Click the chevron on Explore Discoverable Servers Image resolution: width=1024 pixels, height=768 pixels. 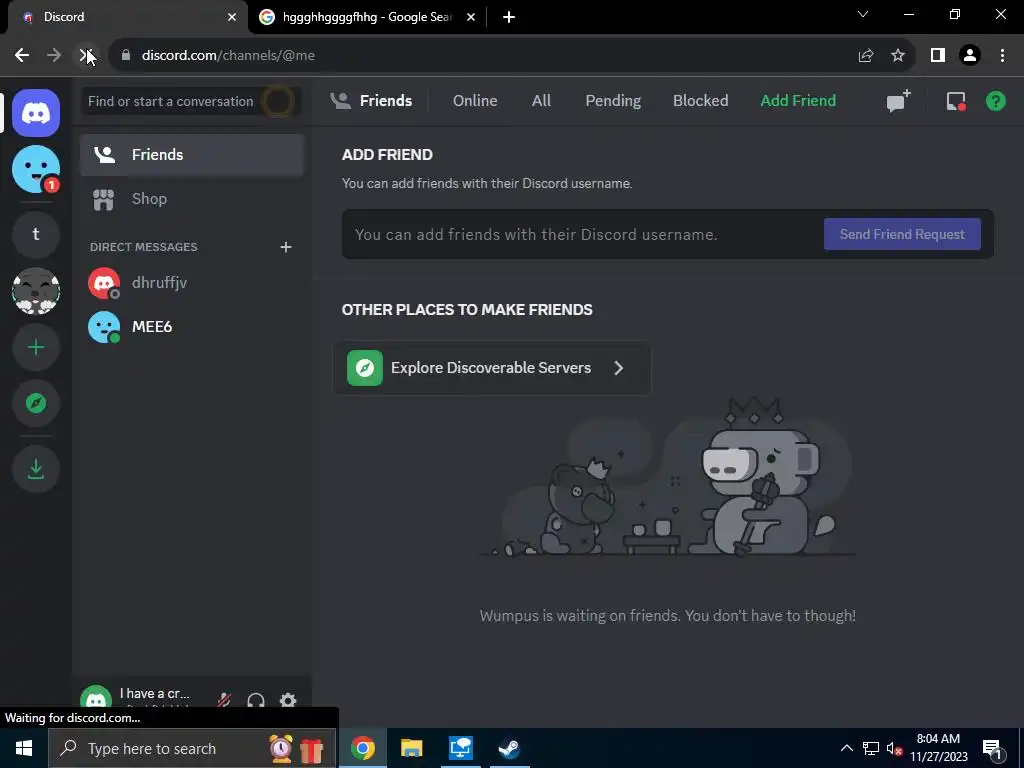pyautogui.click(x=618, y=368)
